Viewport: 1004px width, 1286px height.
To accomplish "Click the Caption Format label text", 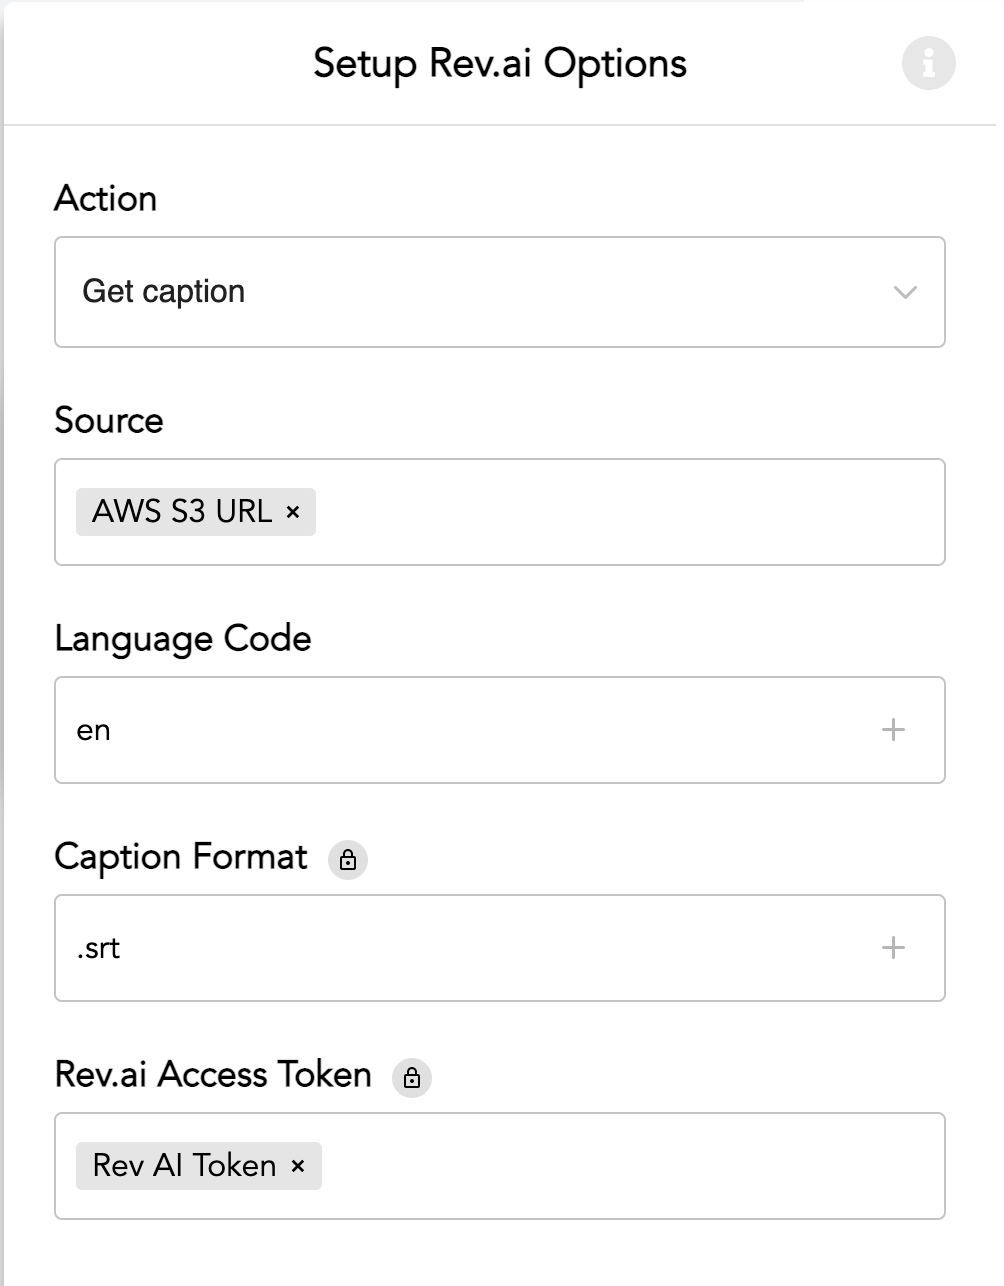I will [x=181, y=857].
